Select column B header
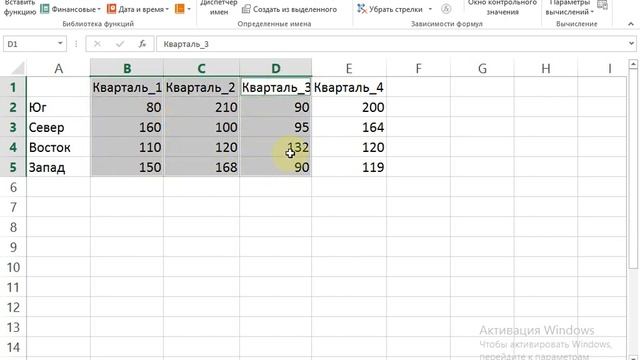Screen dimensions: 640x360 [x=127, y=68]
